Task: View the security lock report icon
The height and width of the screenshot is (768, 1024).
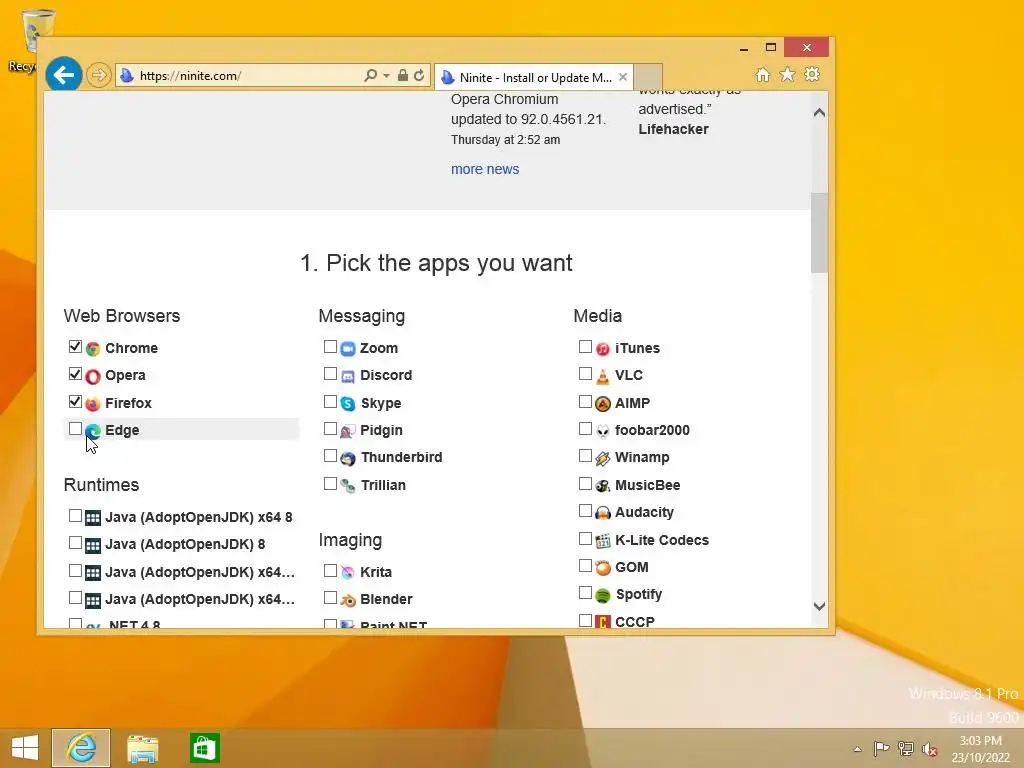Action: [403, 76]
